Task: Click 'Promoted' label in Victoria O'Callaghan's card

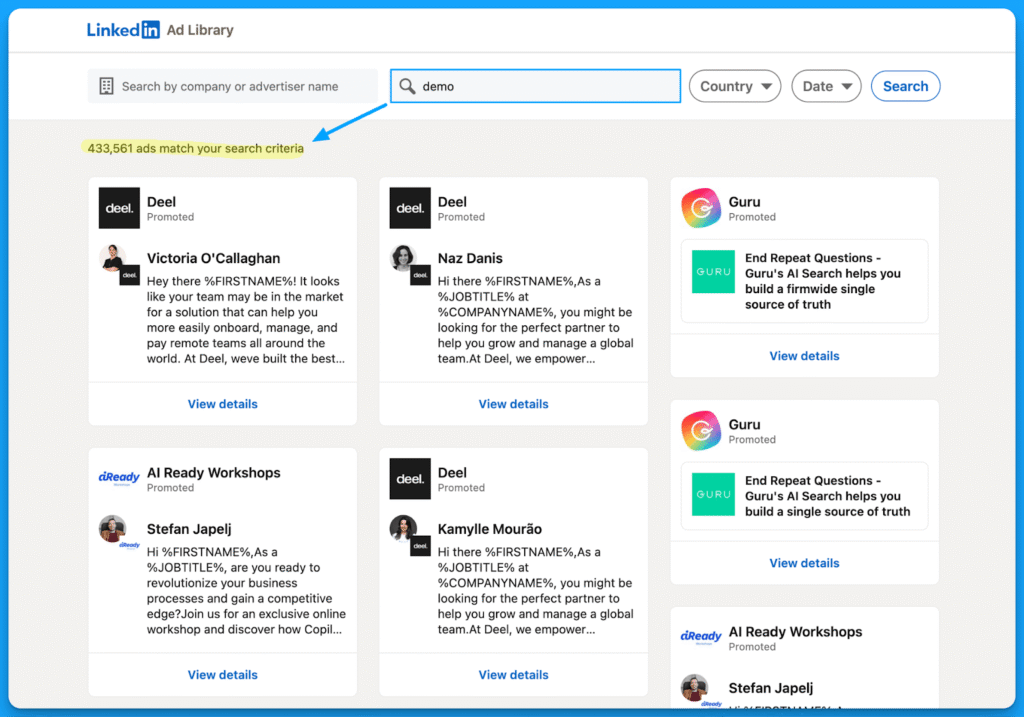Action: click(170, 217)
